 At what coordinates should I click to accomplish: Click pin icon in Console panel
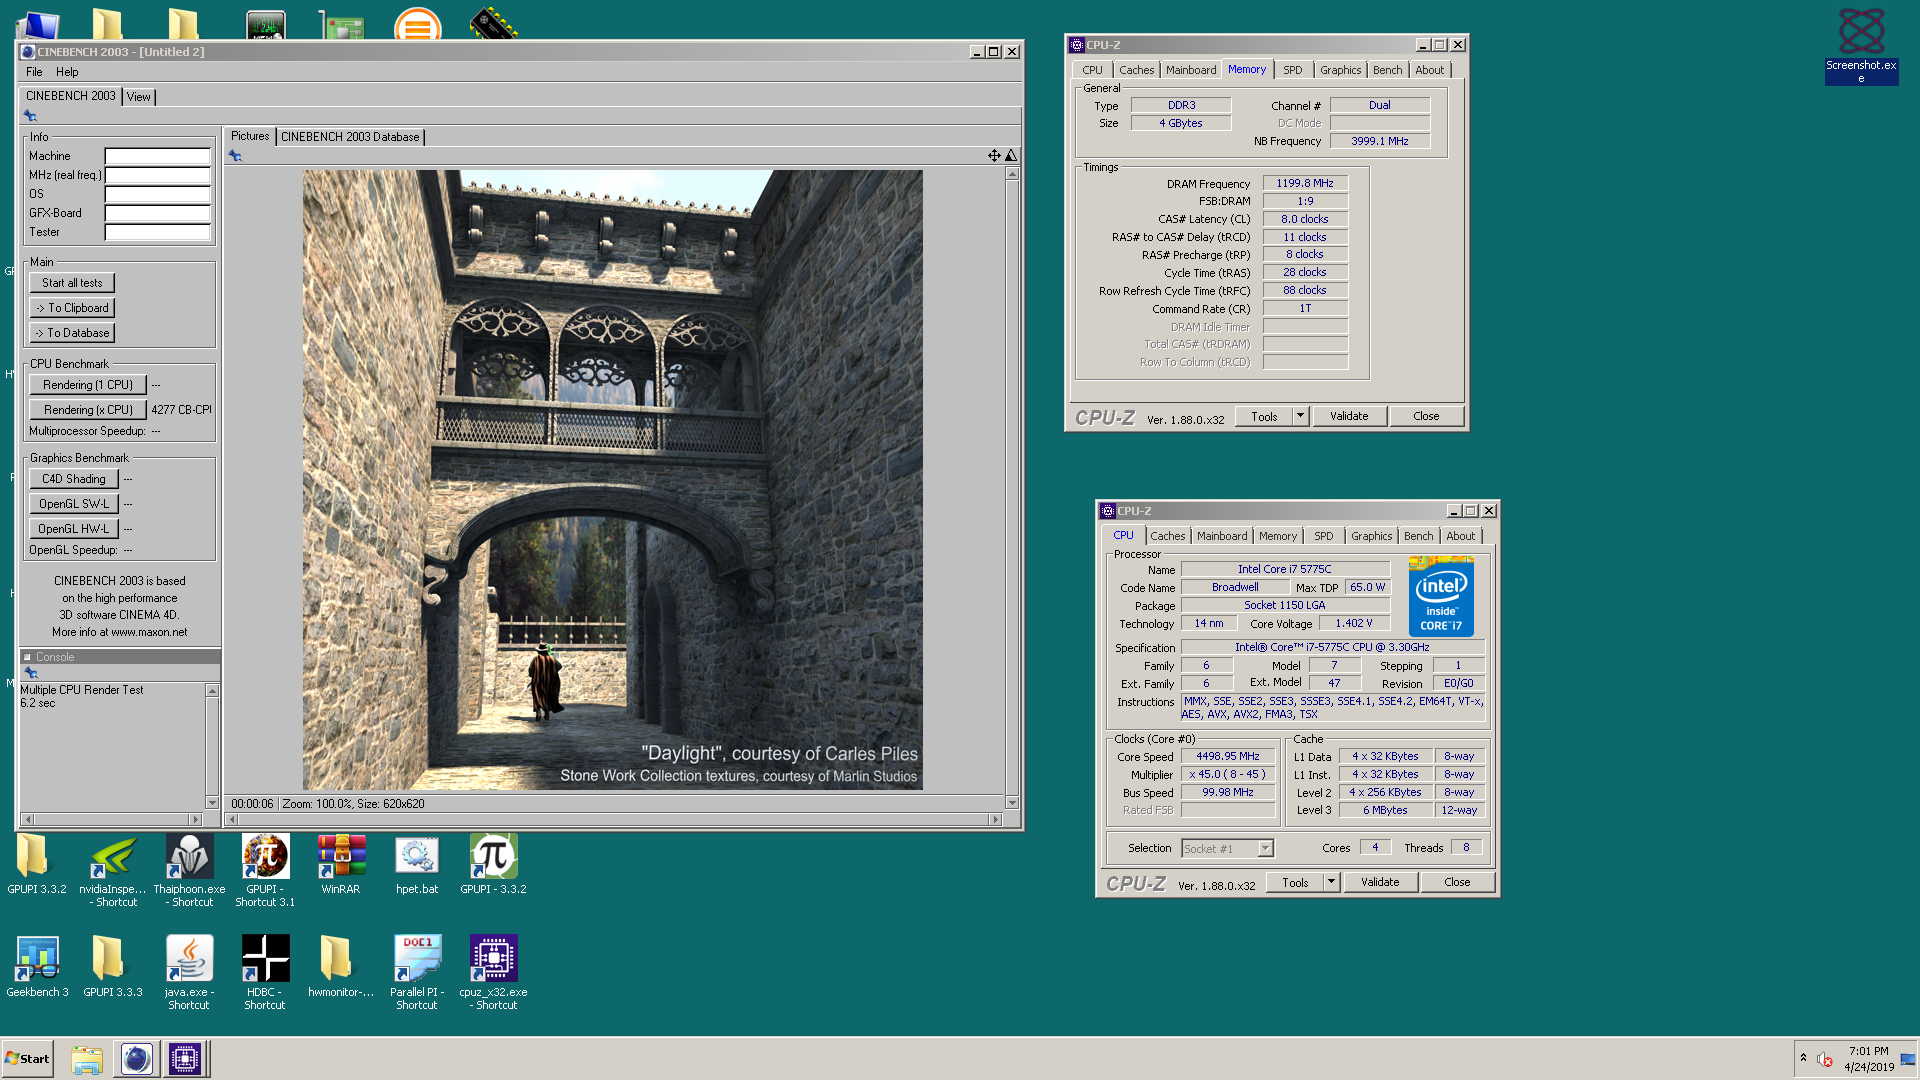(x=31, y=673)
